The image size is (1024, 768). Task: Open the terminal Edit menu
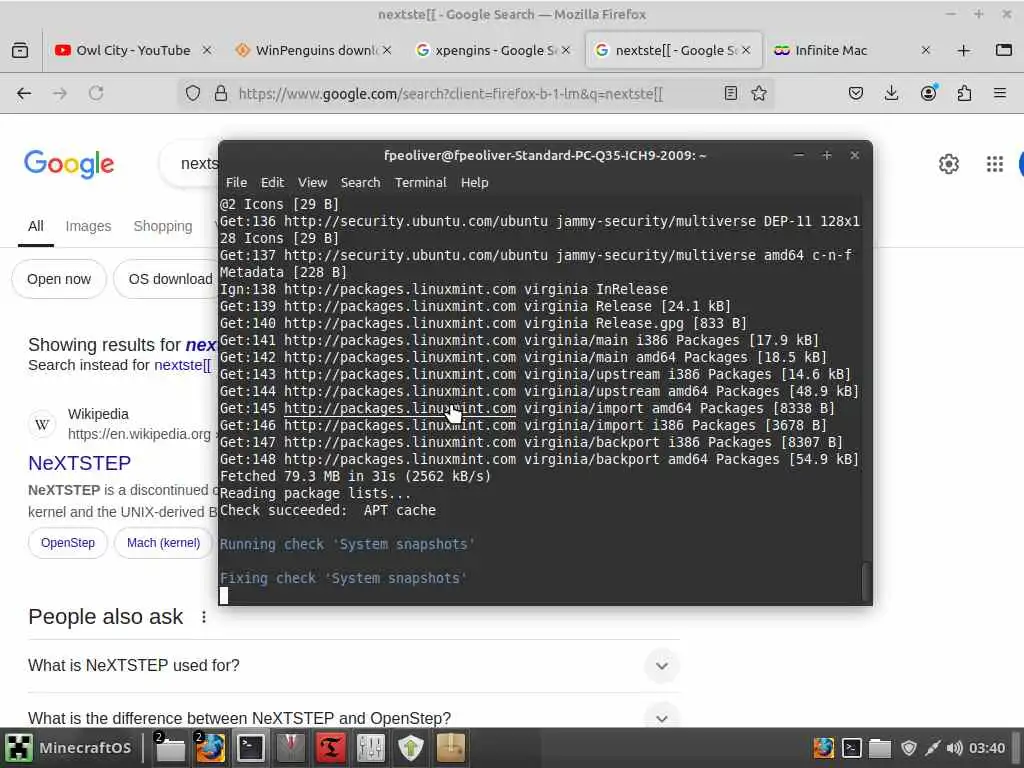272,183
